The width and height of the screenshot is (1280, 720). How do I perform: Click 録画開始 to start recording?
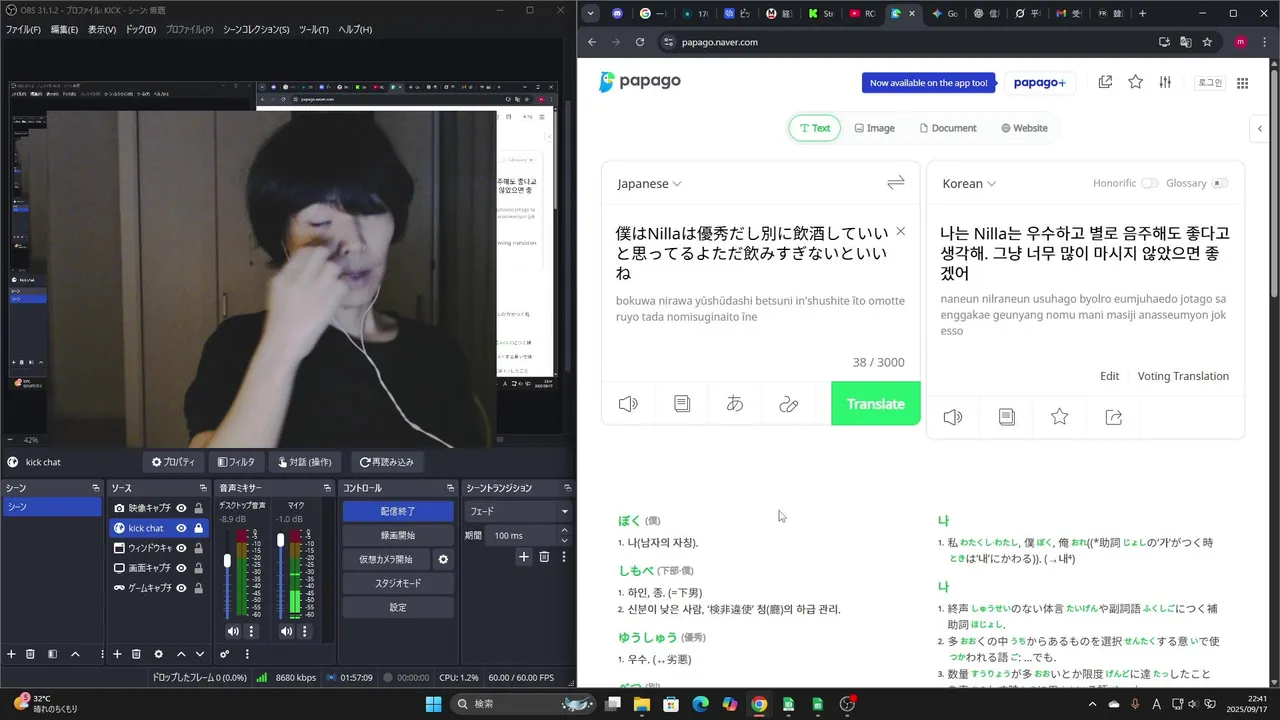point(398,535)
